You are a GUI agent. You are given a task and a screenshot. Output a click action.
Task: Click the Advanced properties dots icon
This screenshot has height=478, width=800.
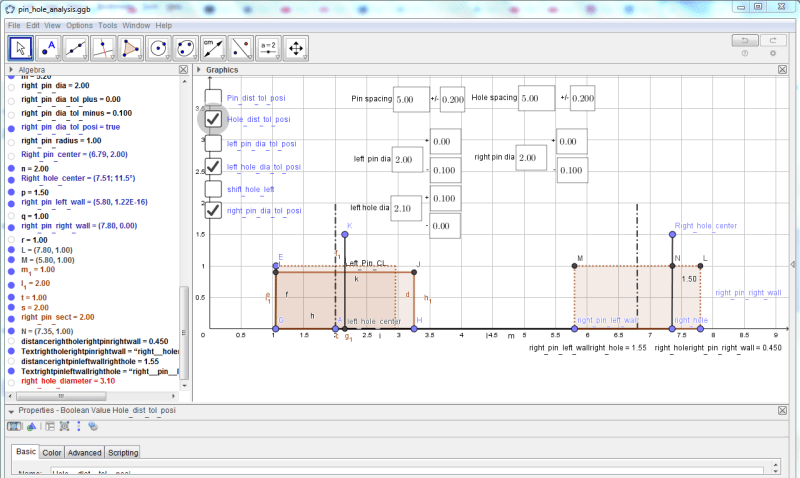pos(79,426)
